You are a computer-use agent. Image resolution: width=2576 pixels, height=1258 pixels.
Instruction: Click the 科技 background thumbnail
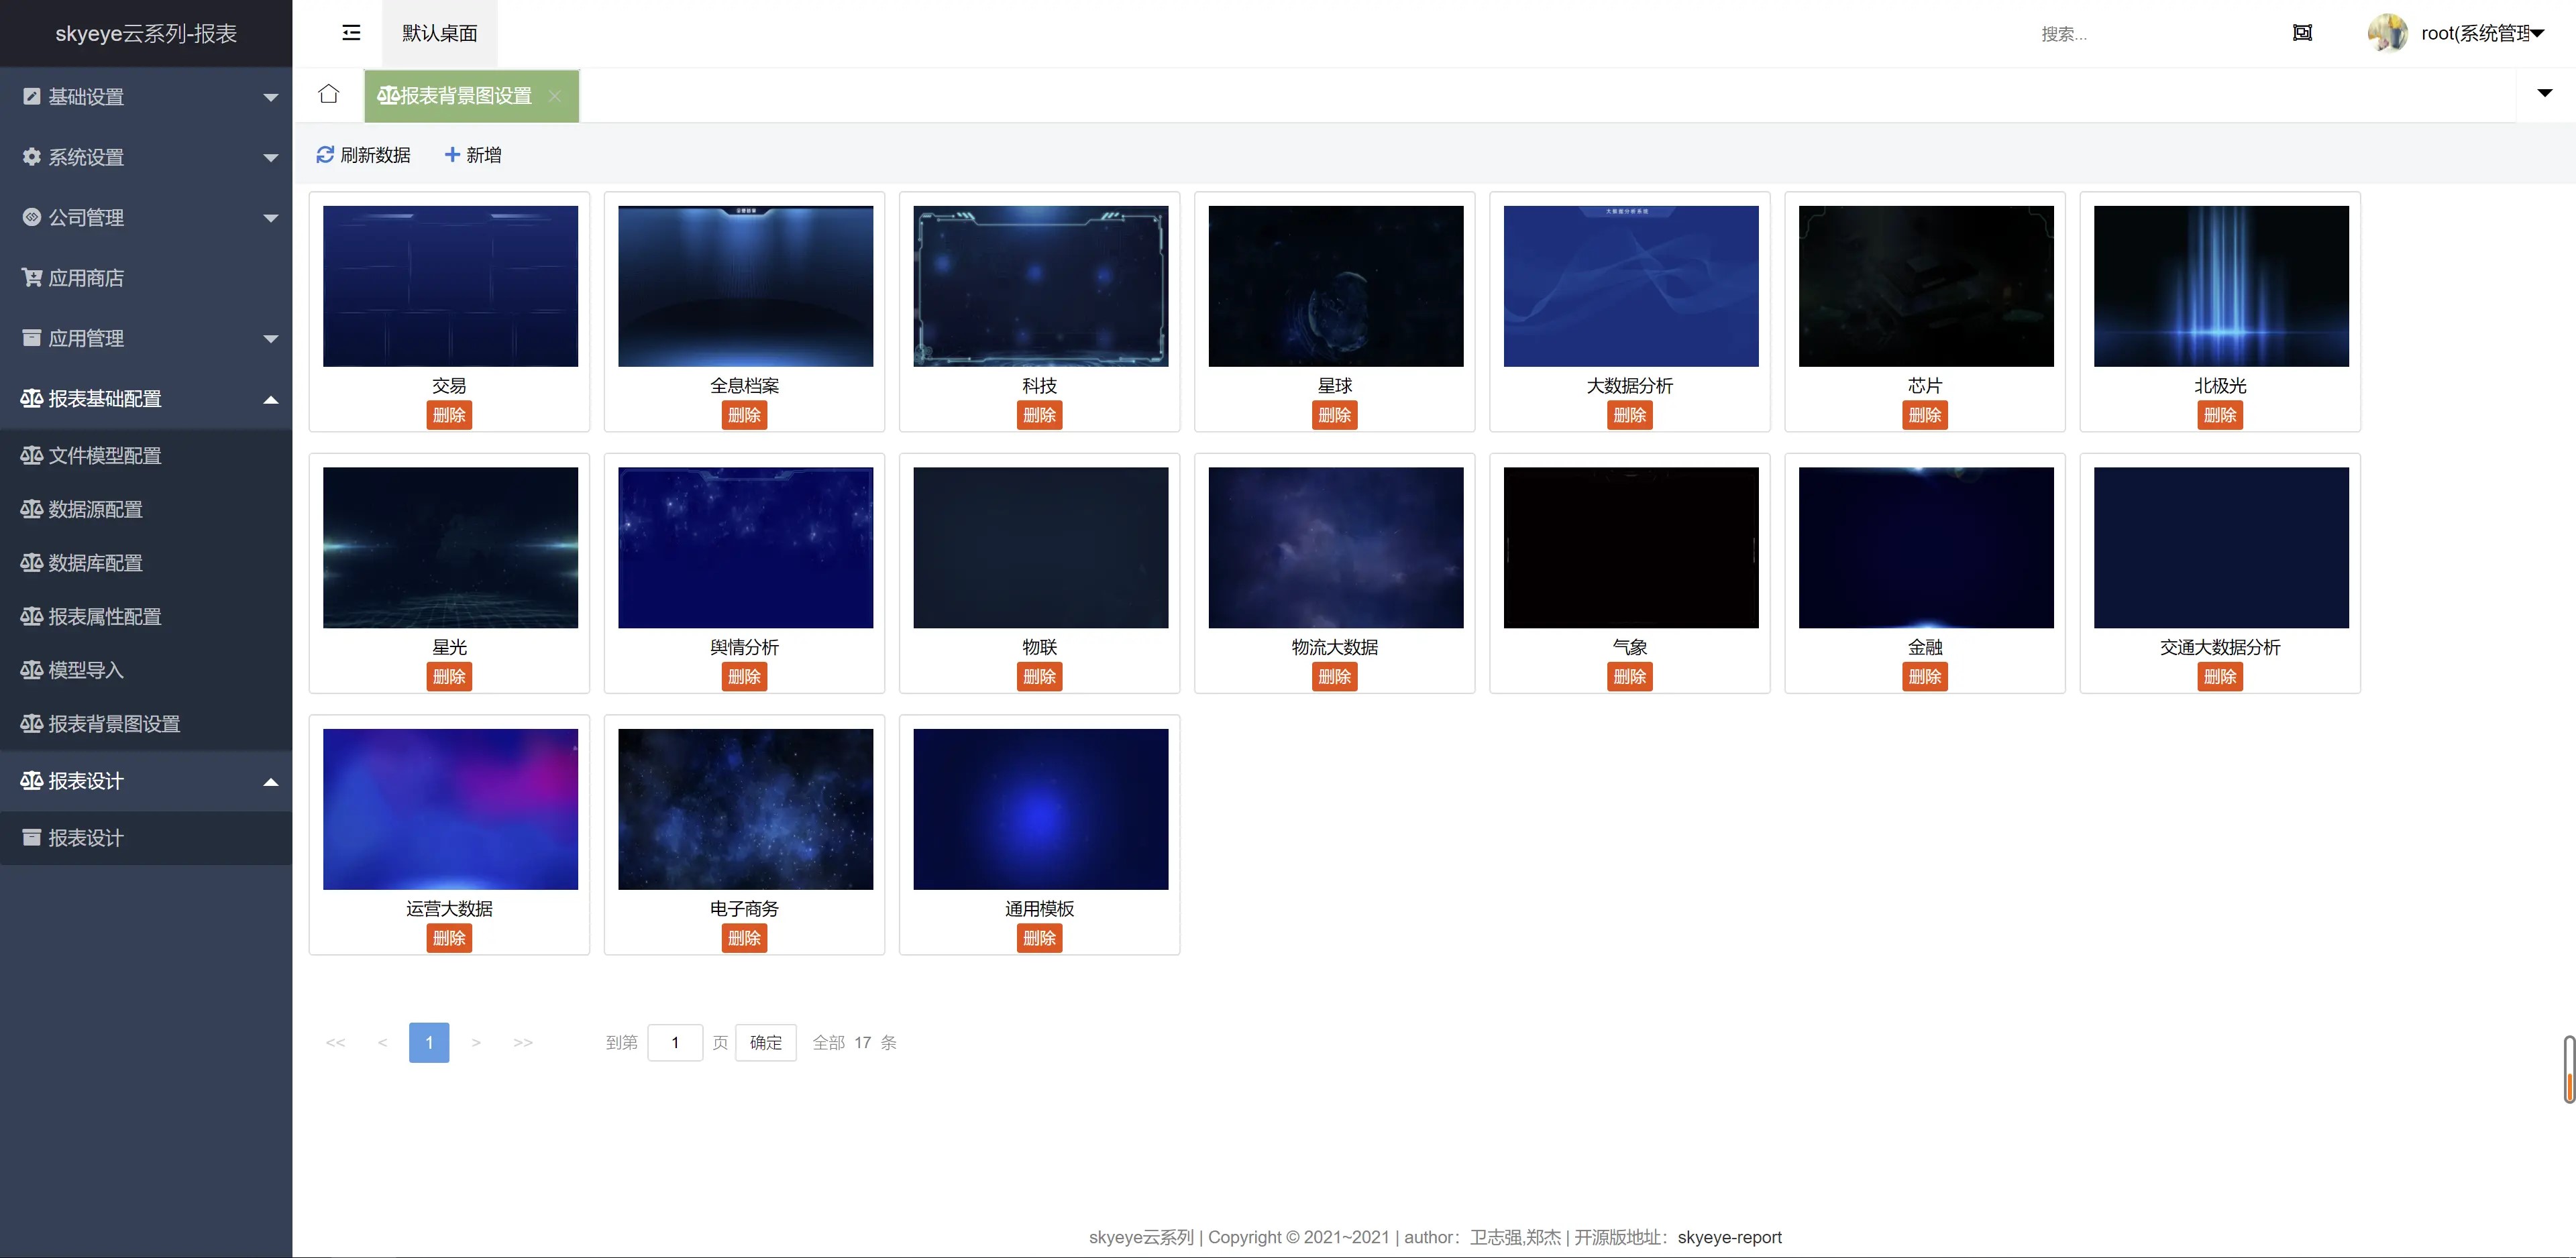[x=1040, y=286]
